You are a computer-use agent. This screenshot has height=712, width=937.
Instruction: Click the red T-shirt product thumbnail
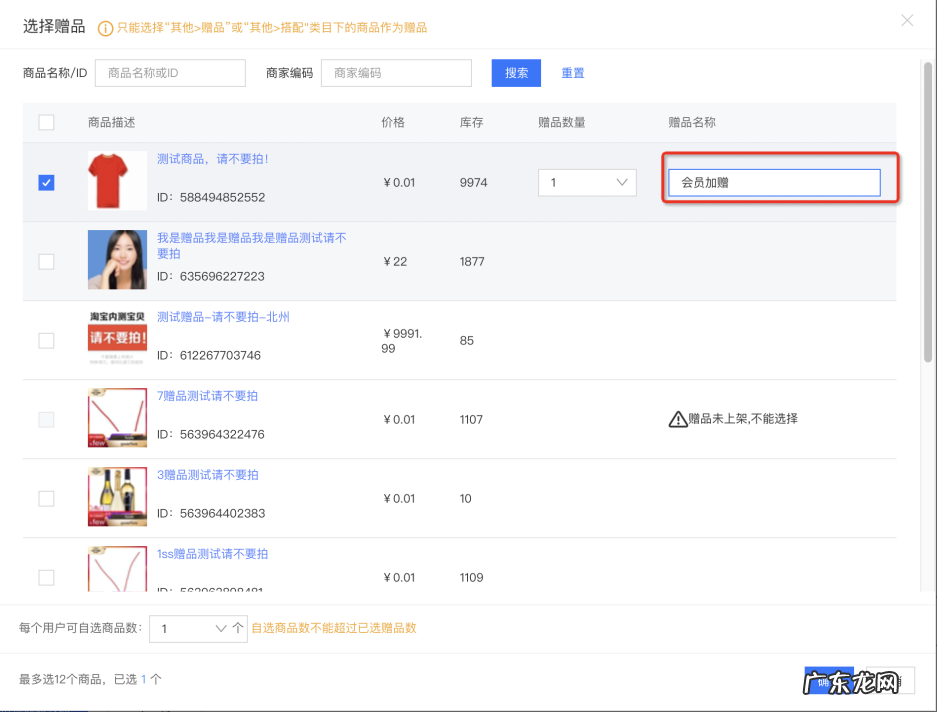click(x=117, y=181)
